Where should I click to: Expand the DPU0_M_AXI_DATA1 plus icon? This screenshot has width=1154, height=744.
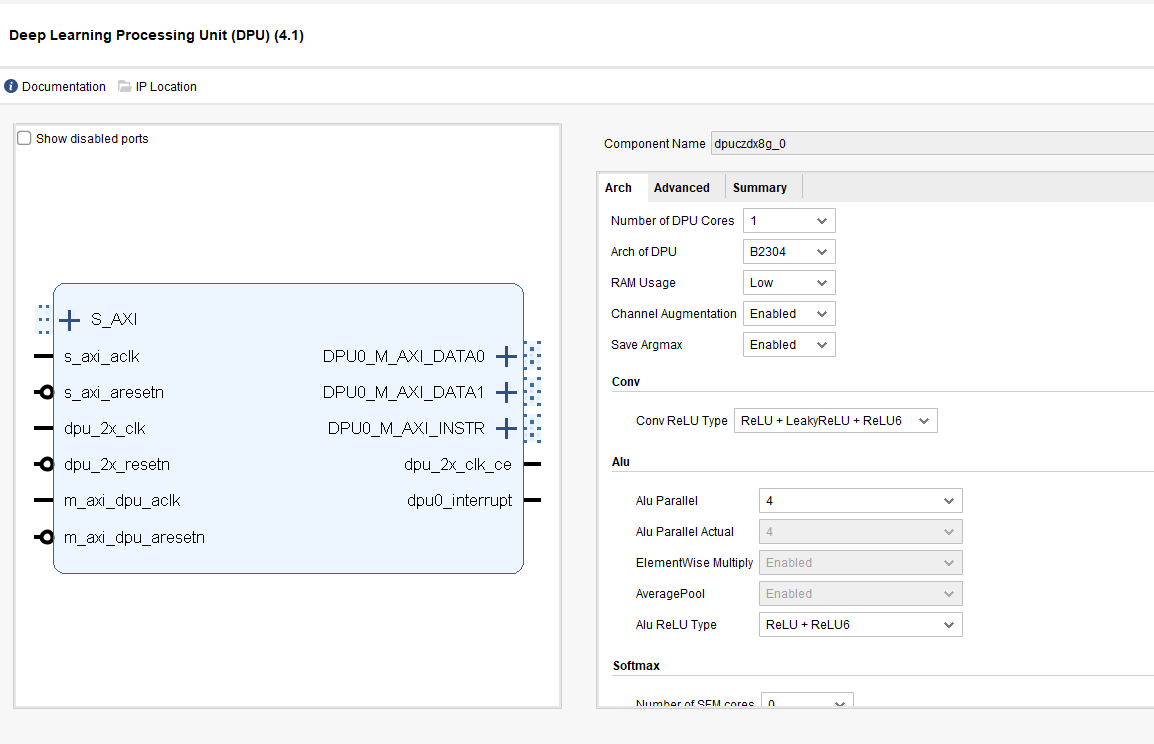point(507,392)
